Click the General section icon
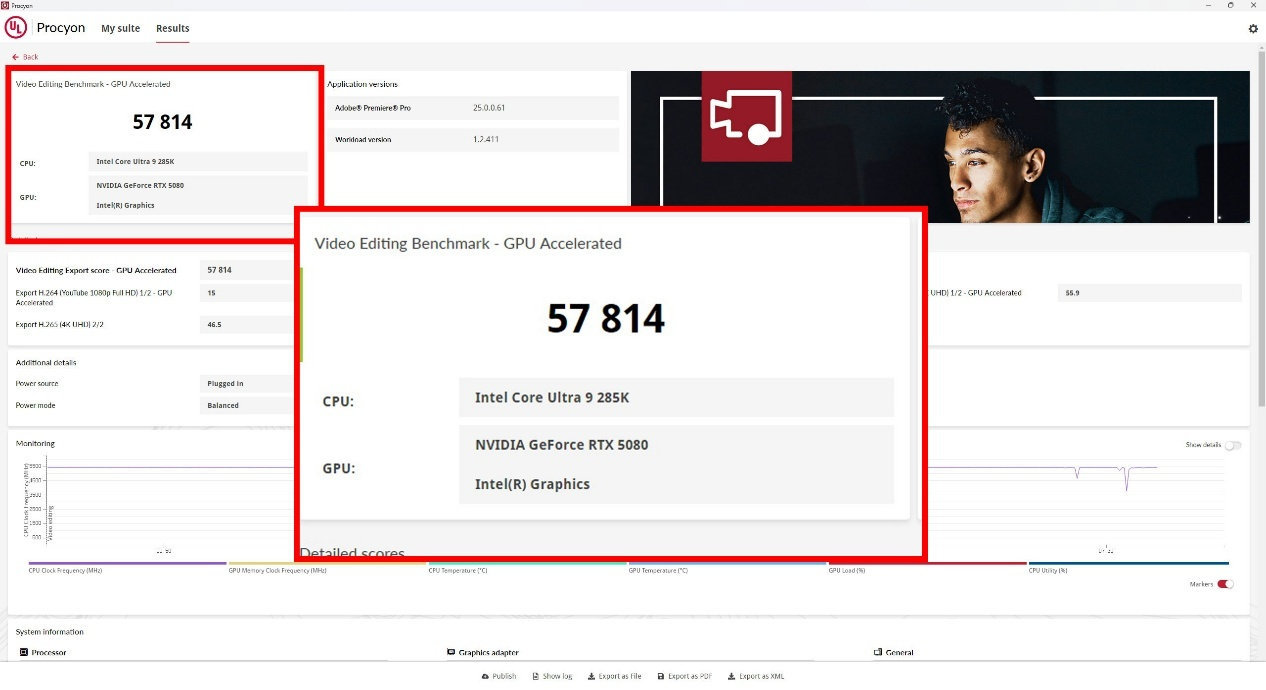 (878, 652)
